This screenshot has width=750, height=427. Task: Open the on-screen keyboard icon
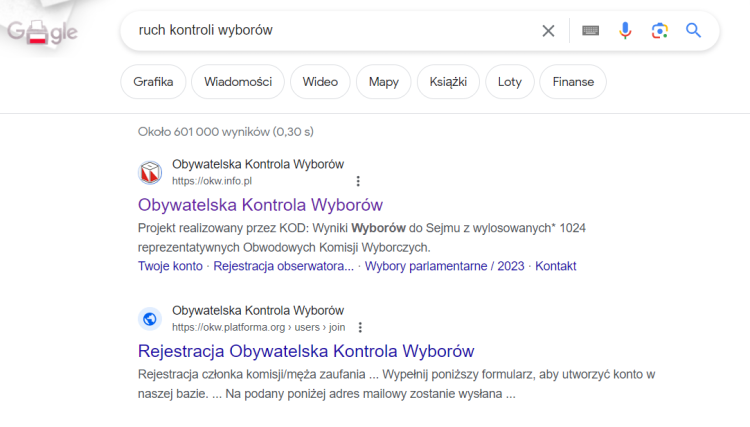pyautogui.click(x=590, y=31)
